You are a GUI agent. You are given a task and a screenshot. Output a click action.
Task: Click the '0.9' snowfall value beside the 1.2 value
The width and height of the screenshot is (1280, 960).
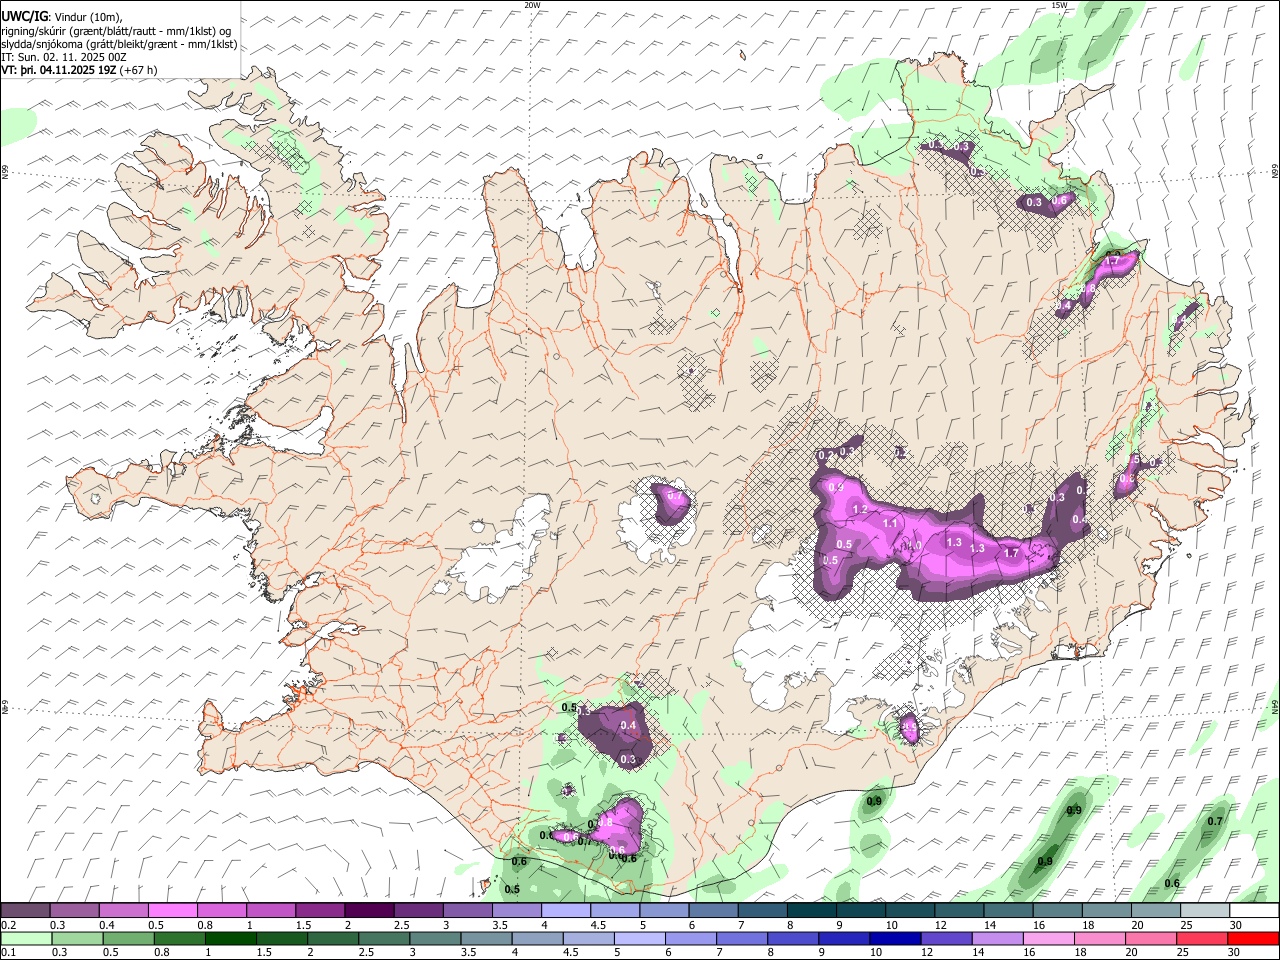pyautogui.click(x=836, y=487)
